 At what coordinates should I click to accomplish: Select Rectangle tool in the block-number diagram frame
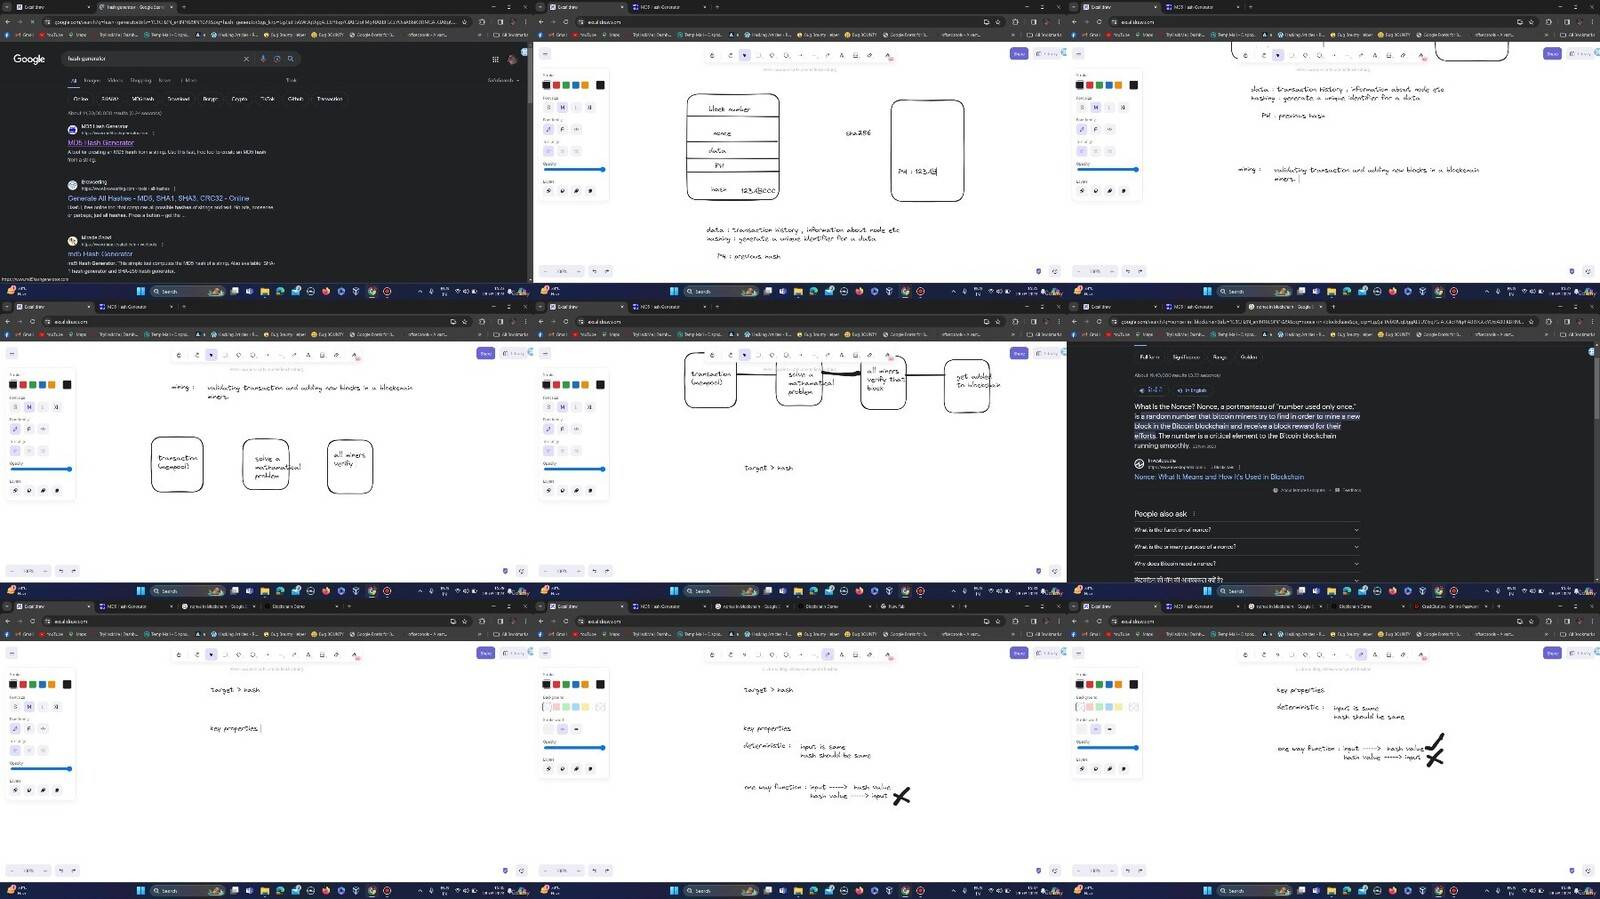point(758,55)
